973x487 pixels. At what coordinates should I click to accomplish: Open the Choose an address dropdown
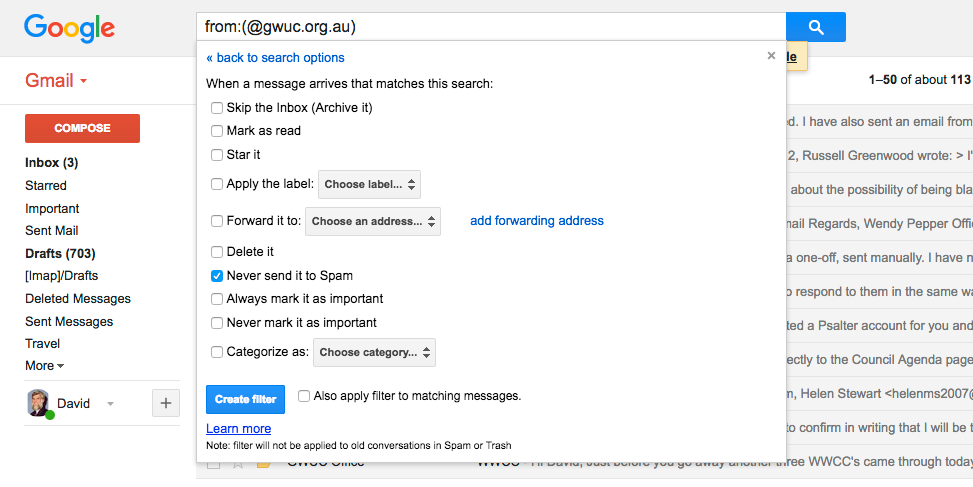(373, 221)
